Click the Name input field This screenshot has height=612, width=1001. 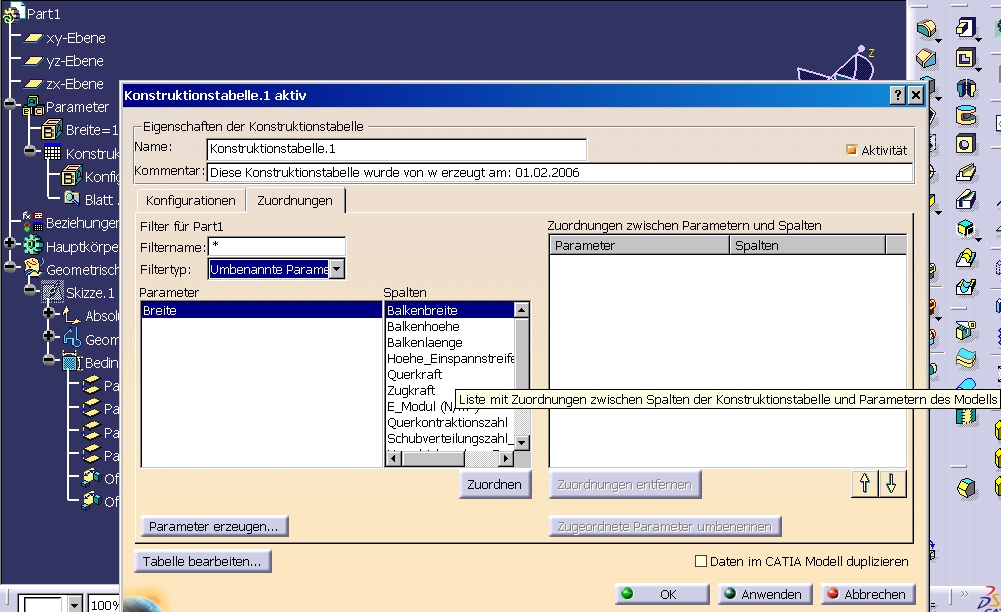(396, 149)
